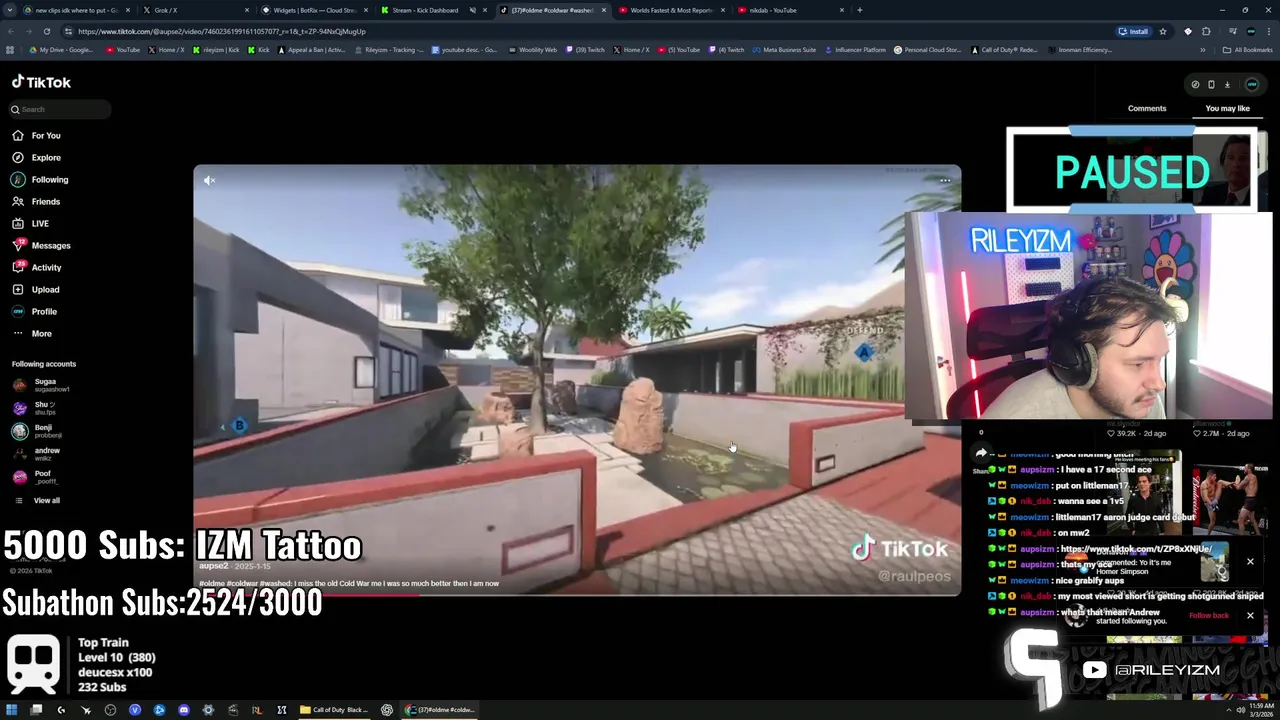Bookmark this page with star icon
Image resolution: width=1280 pixels, height=720 pixels.
coord(1163,31)
